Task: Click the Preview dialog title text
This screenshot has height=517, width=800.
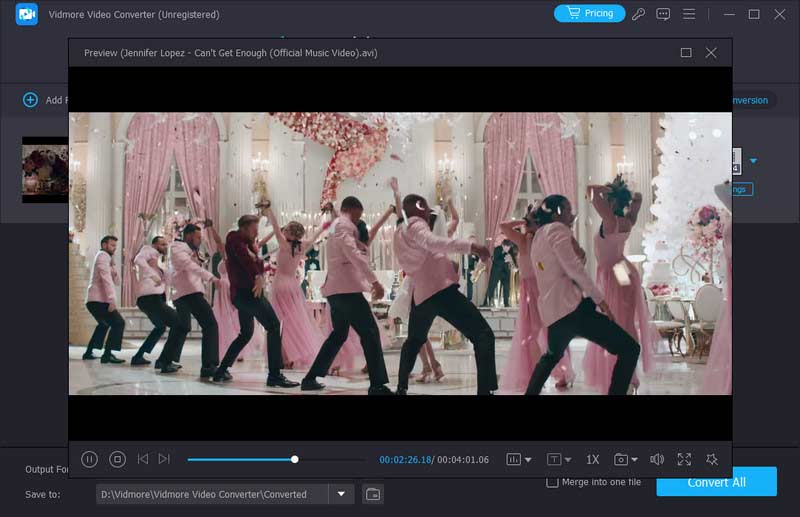Action: click(231, 53)
